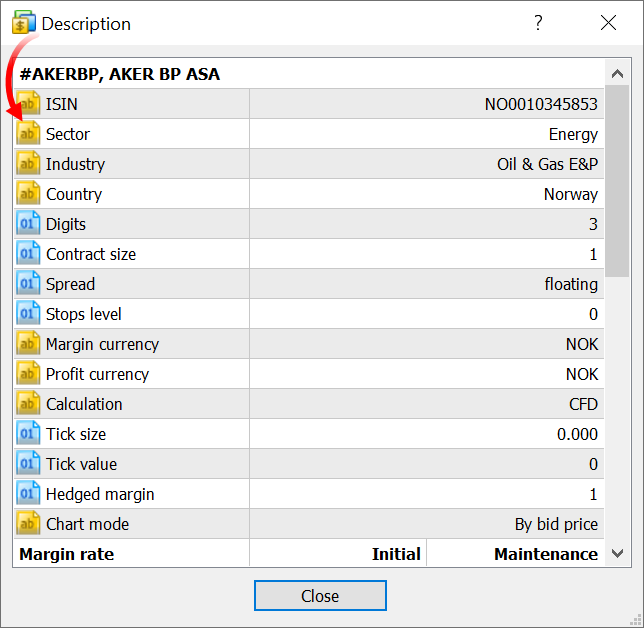Click the Tick value row icon
644x628 pixels.
coord(28,464)
